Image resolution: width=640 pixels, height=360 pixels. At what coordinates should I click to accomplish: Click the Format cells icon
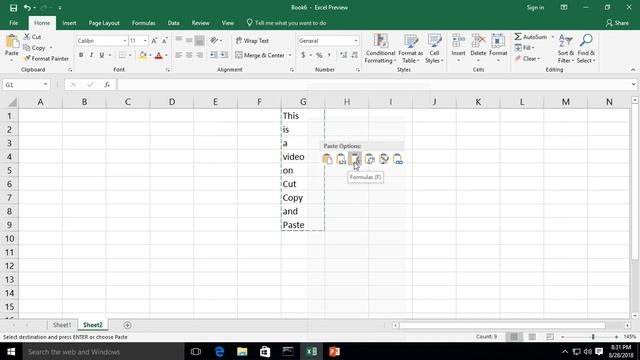pos(498,41)
